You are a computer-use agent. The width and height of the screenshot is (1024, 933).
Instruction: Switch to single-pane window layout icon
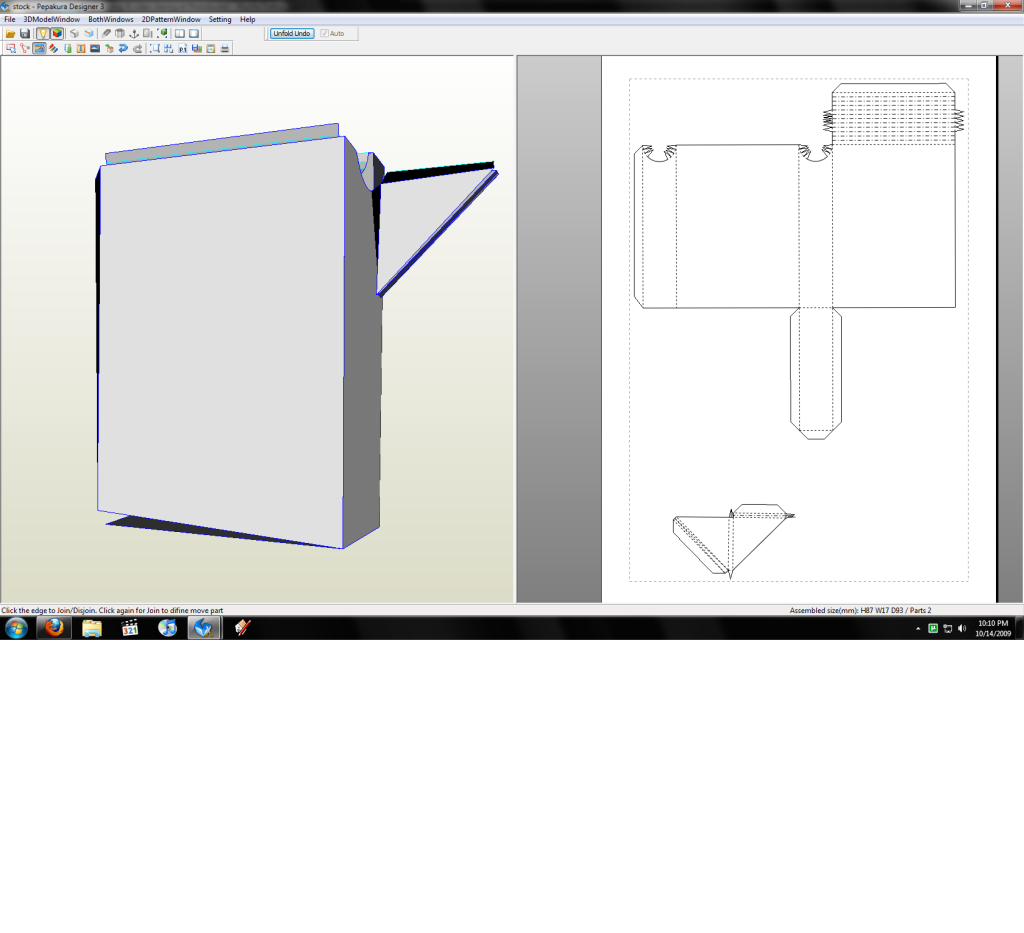pos(194,33)
